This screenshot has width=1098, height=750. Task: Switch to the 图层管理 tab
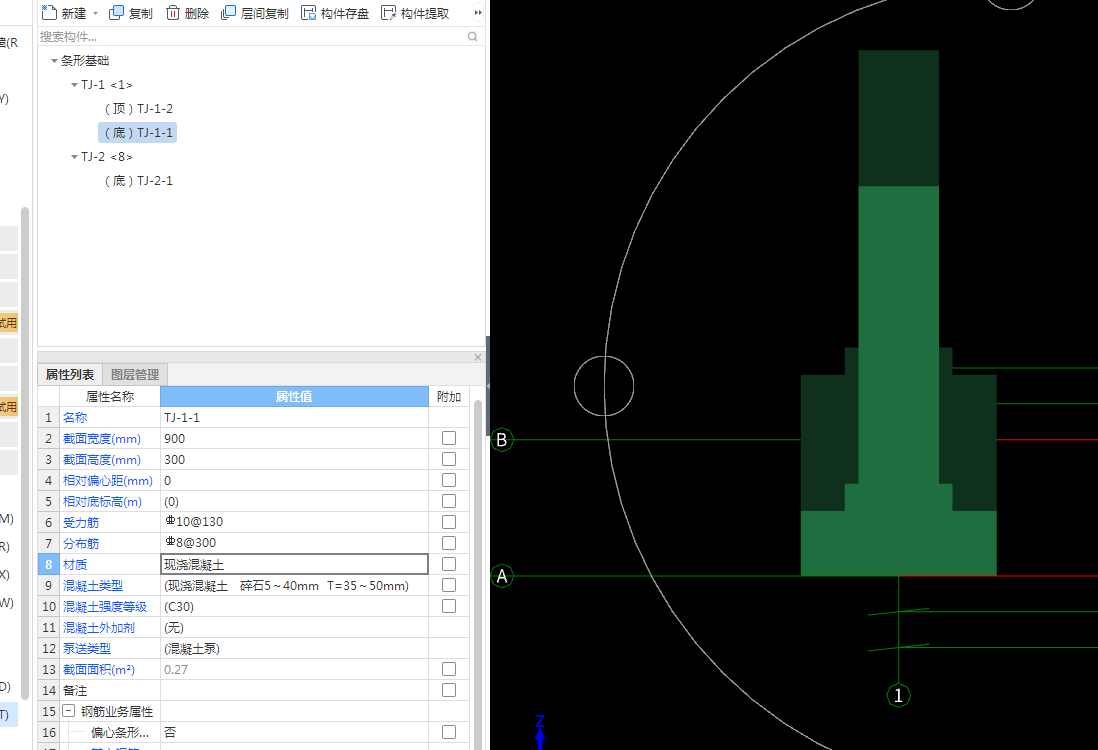coord(135,375)
